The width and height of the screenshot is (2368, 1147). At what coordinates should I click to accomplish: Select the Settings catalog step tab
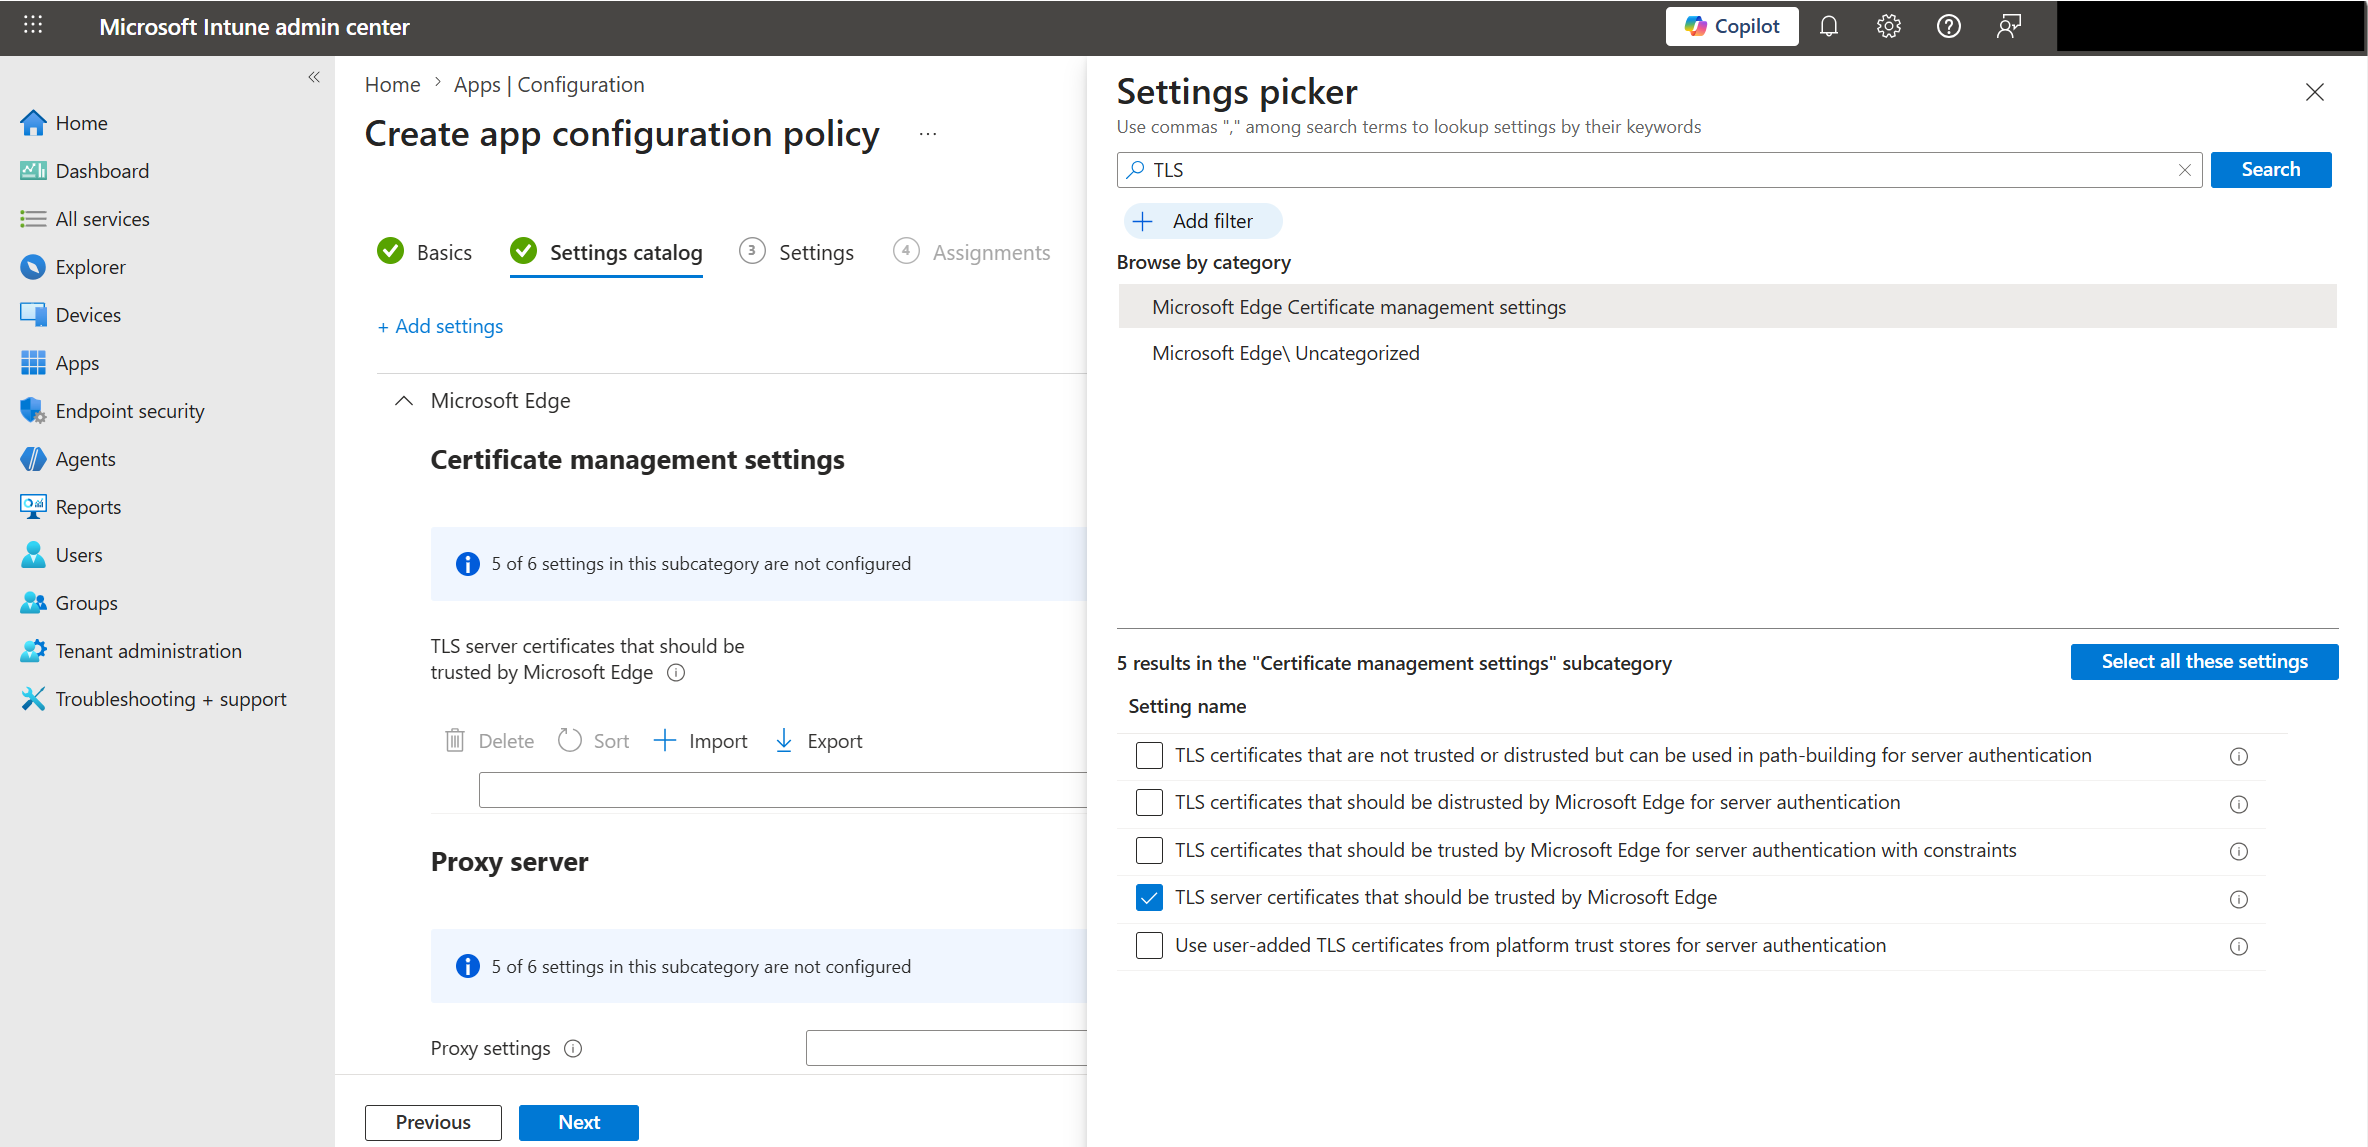point(606,252)
